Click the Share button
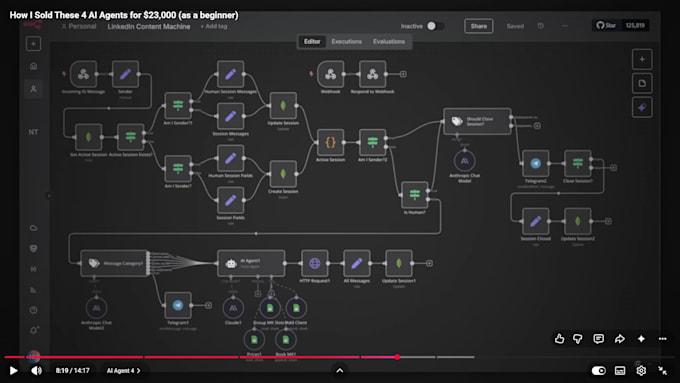 tap(478, 26)
